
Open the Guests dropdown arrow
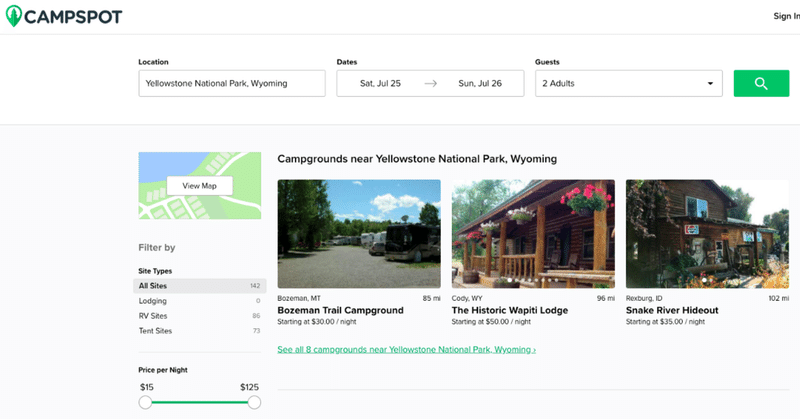coord(710,83)
